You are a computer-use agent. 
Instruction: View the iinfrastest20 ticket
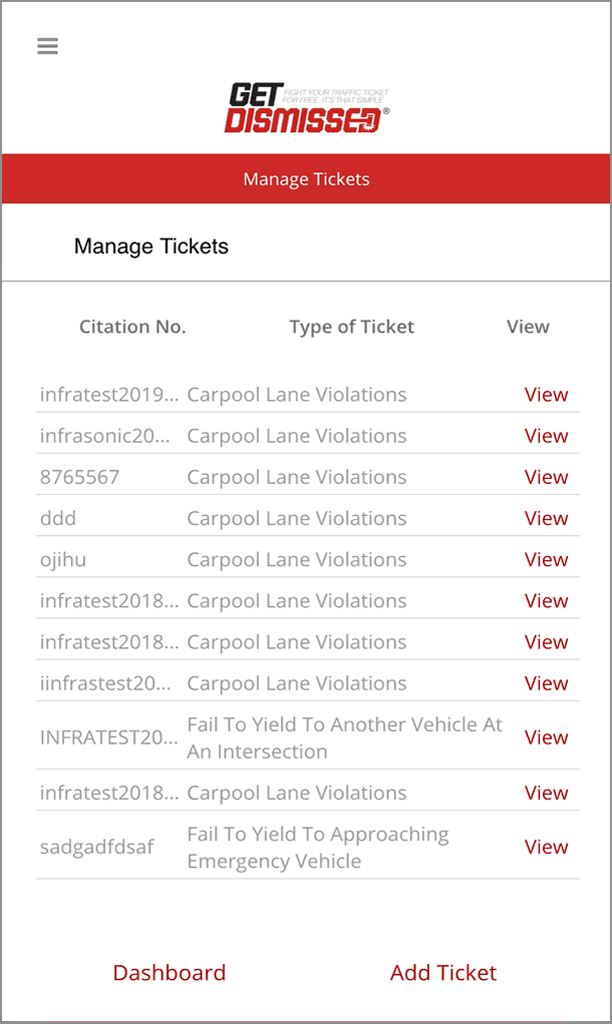click(546, 683)
